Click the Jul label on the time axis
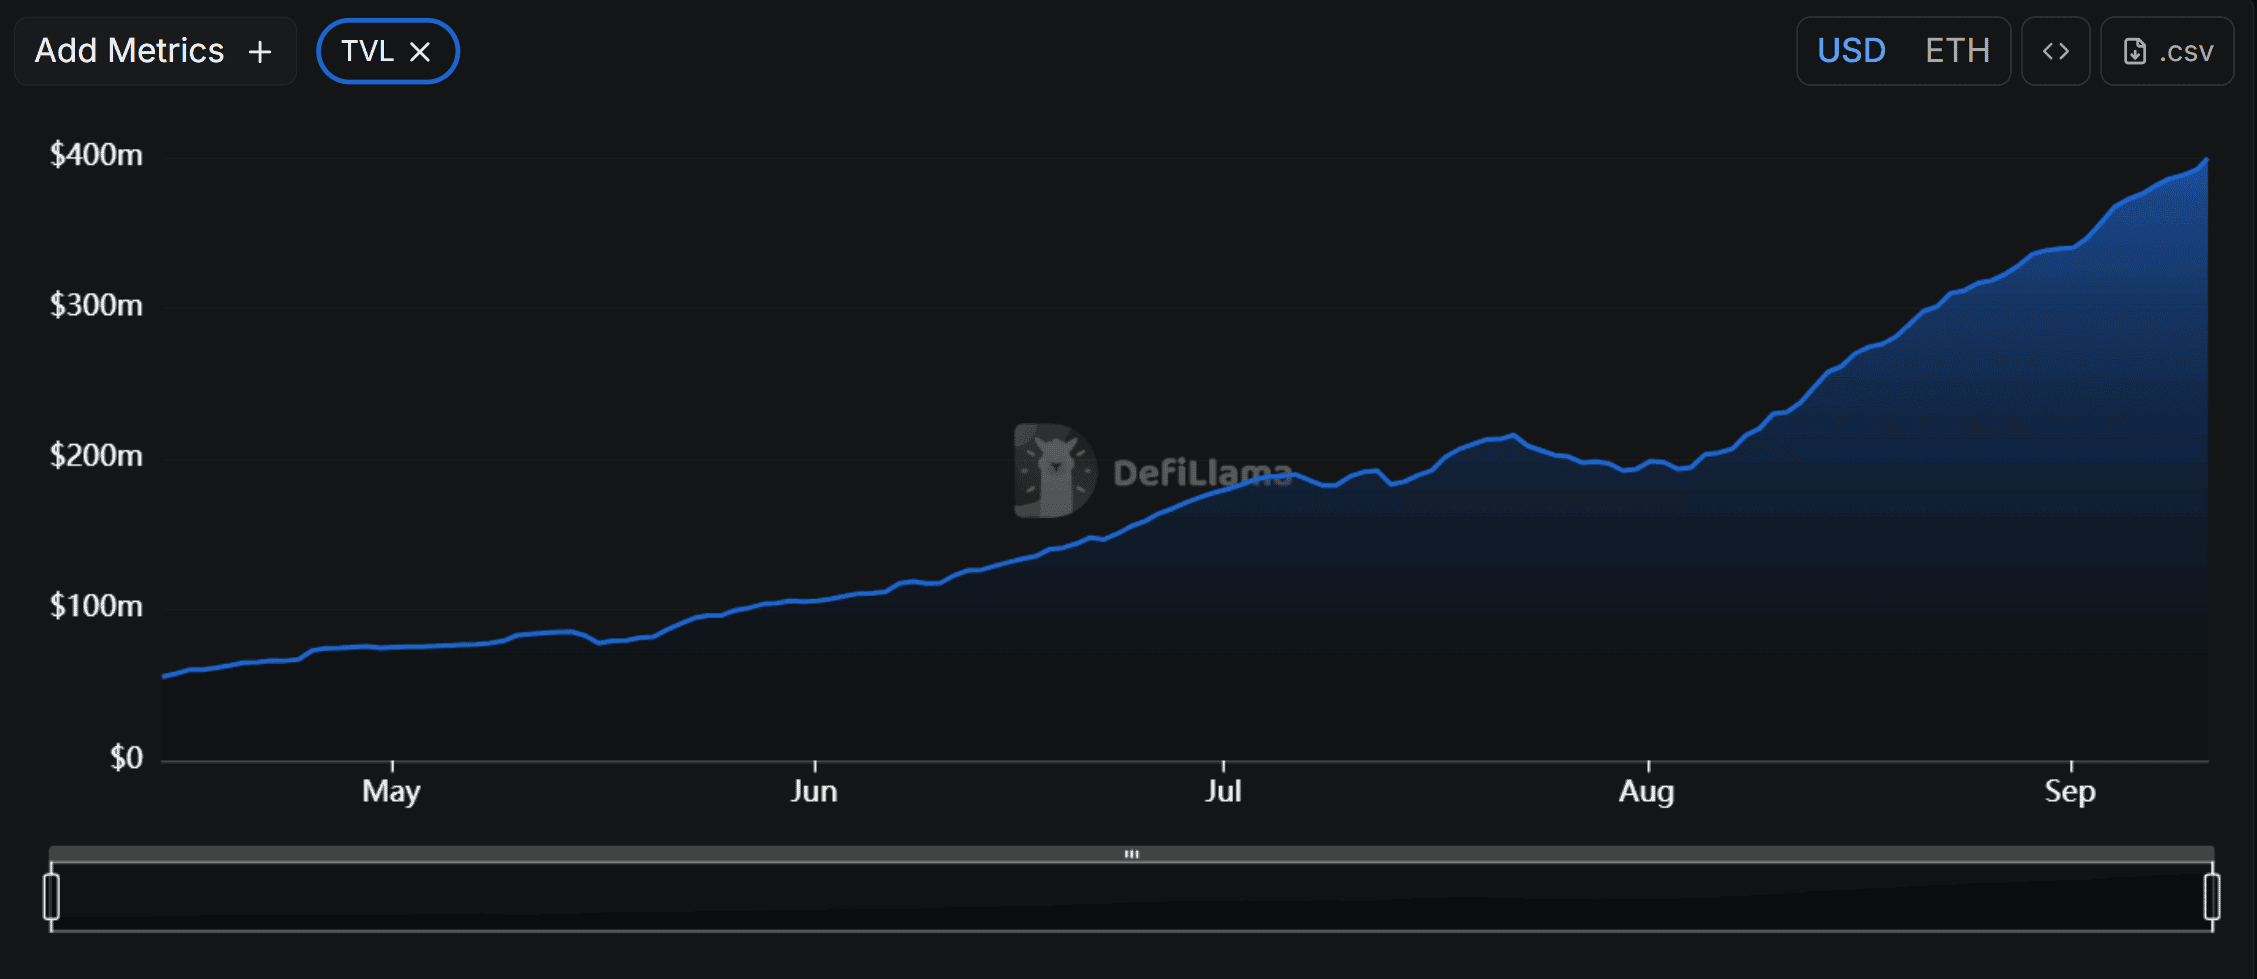2257x979 pixels. coord(1223,791)
